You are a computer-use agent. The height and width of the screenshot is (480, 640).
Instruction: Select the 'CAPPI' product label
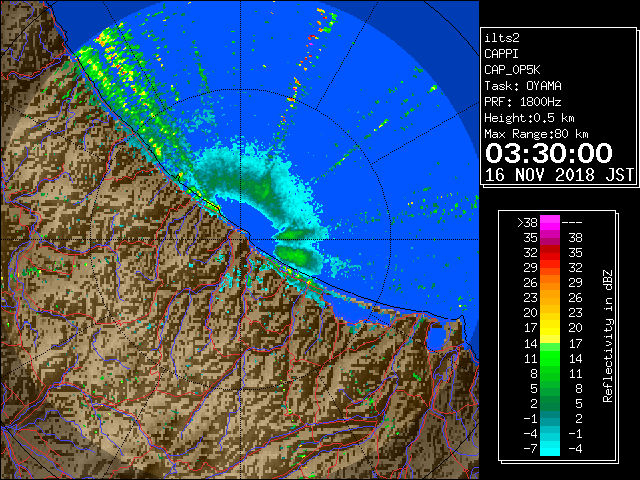tap(501, 54)
